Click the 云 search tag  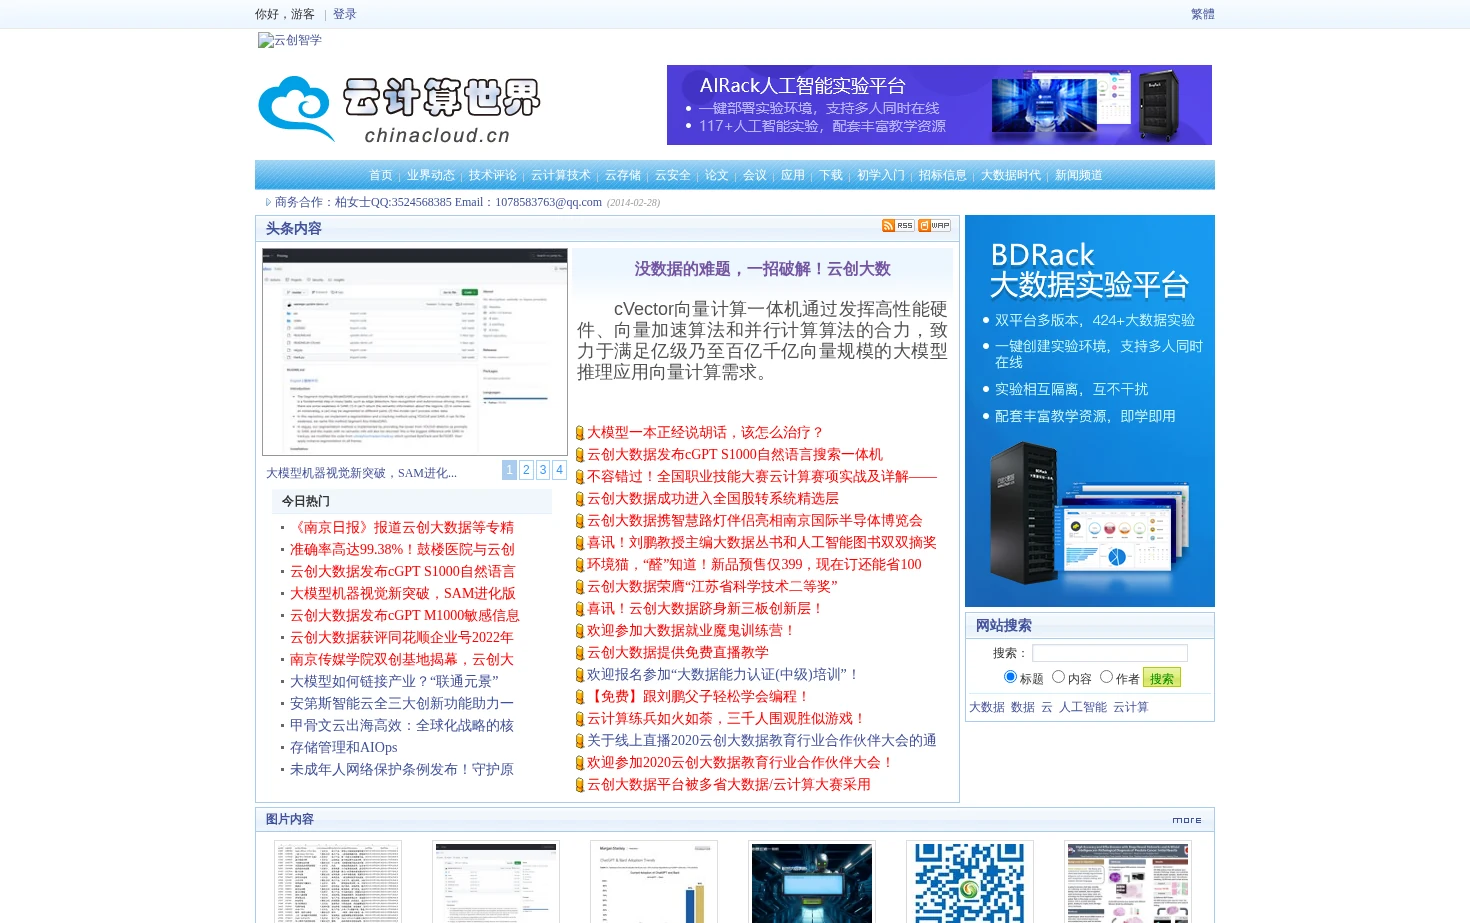pos(1047,707)
